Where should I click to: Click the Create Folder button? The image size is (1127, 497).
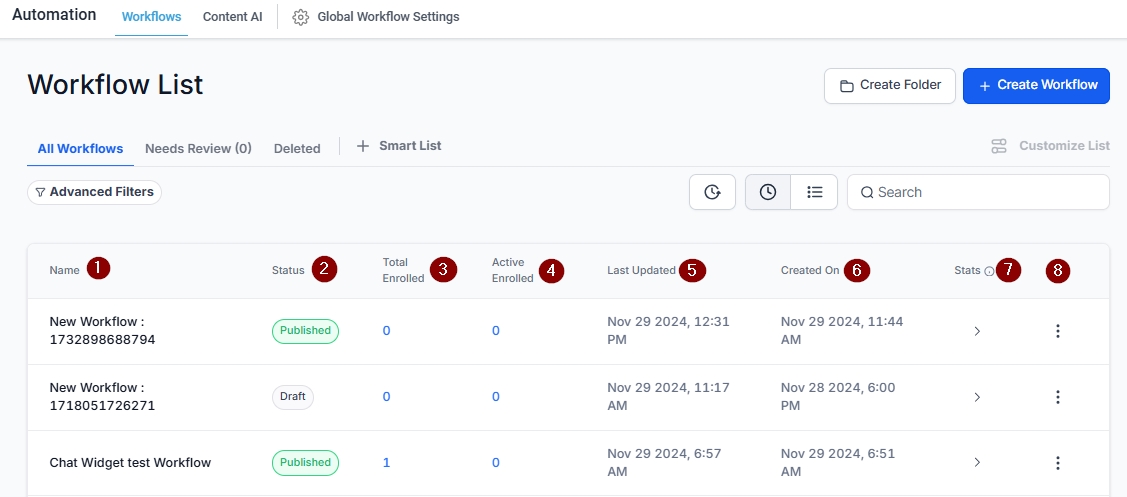pyautogui.click(x=889, y=85)
